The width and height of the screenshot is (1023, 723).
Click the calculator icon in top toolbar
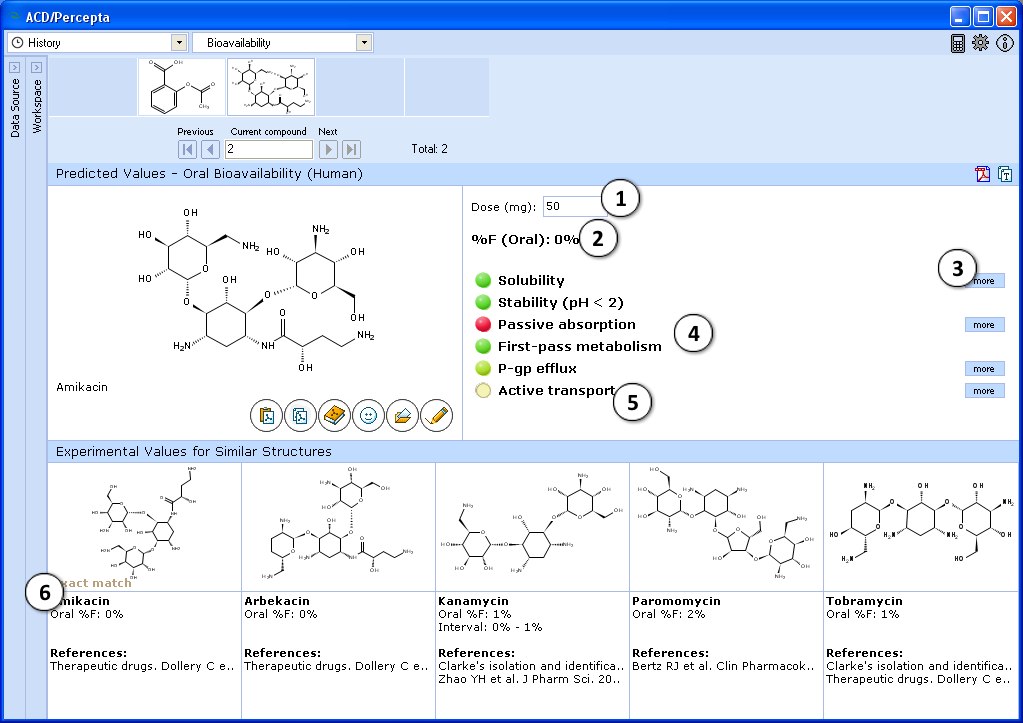tap(958, 43)
